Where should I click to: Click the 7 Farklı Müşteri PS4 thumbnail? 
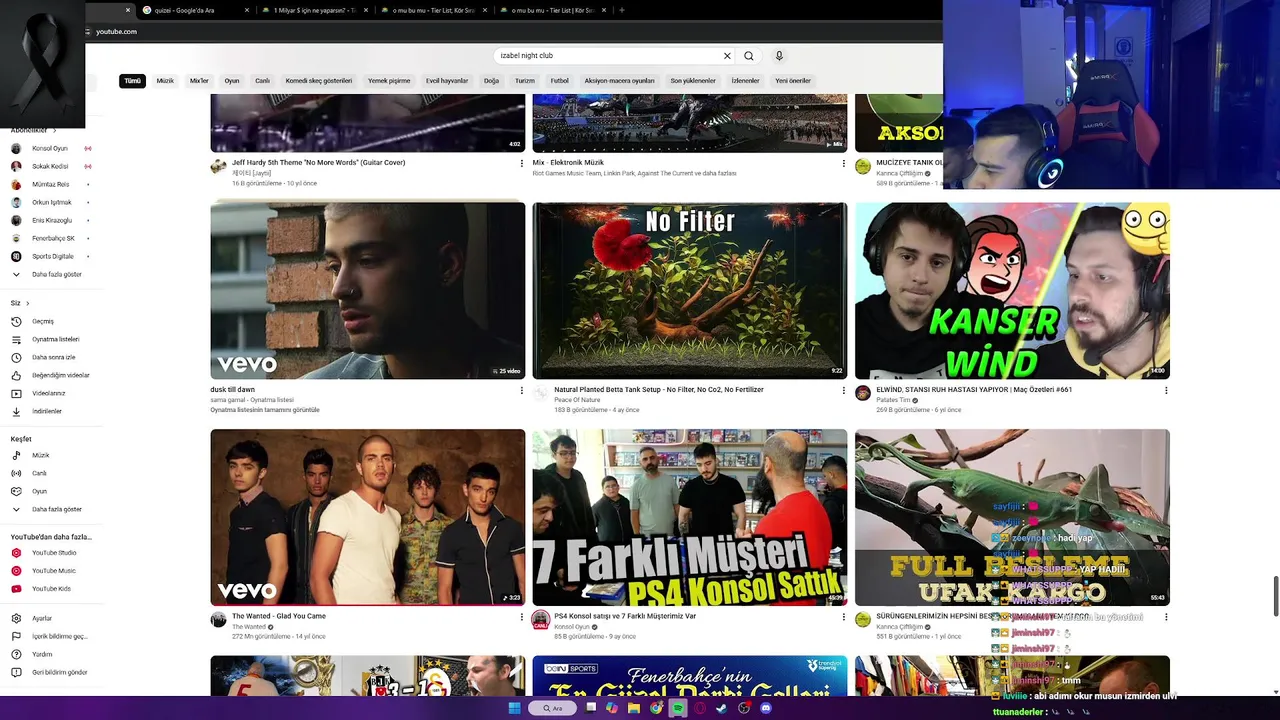(689, 517)
